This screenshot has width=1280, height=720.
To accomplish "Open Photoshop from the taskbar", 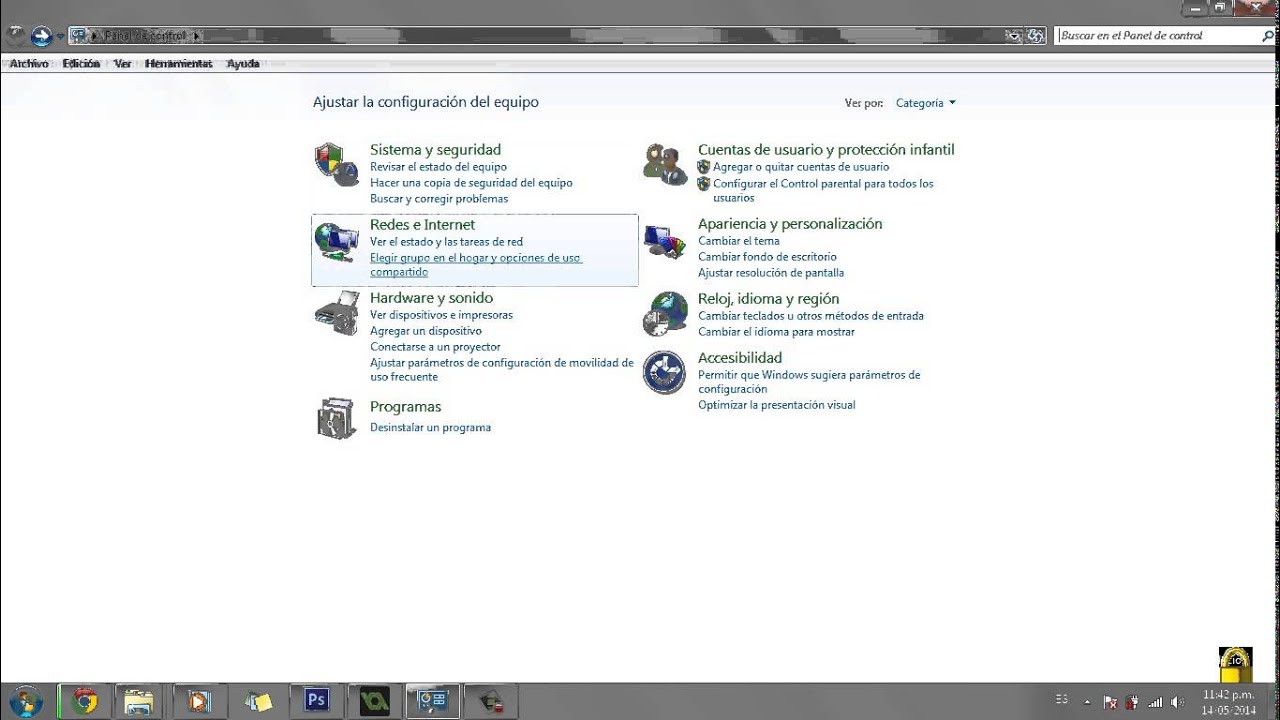I will 317,701.
